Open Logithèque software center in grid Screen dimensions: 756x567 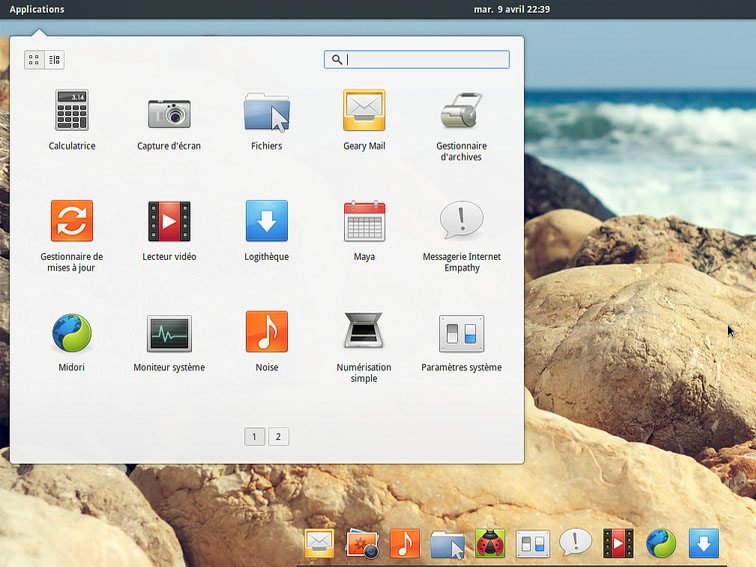coord(267,230)
